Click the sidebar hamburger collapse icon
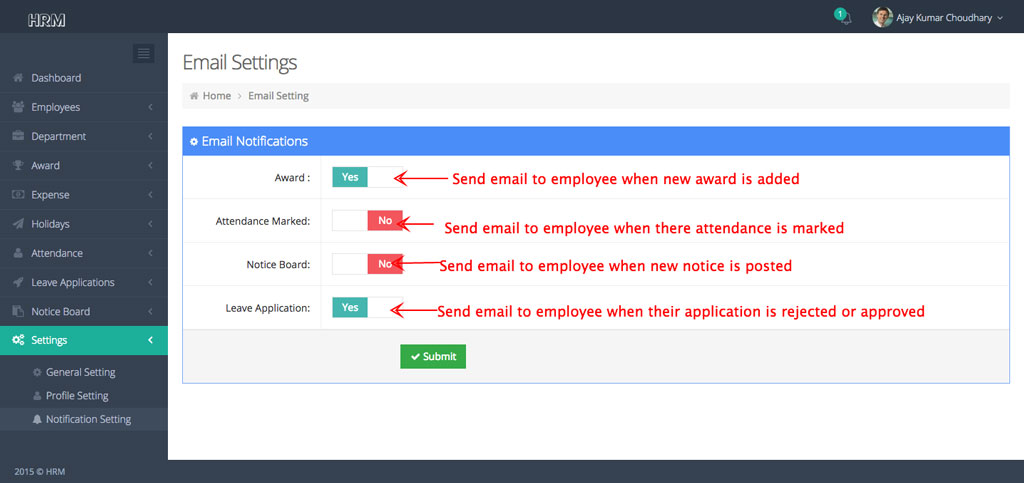The width and height of the screenshot is (1024, 483). point(144,54)
